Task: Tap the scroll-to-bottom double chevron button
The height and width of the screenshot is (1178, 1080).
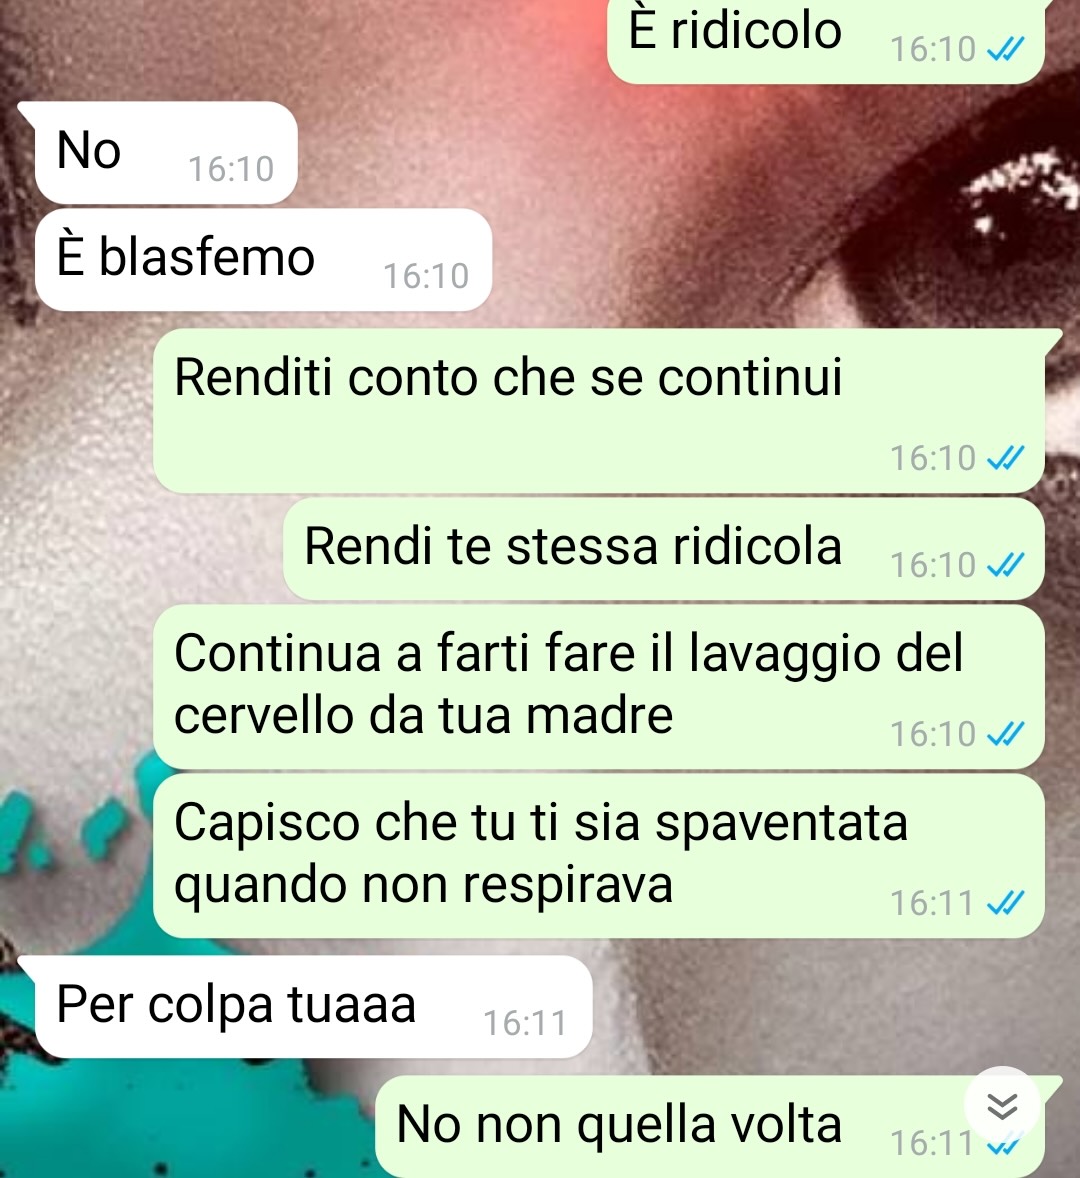Action: (1002, 1106)
